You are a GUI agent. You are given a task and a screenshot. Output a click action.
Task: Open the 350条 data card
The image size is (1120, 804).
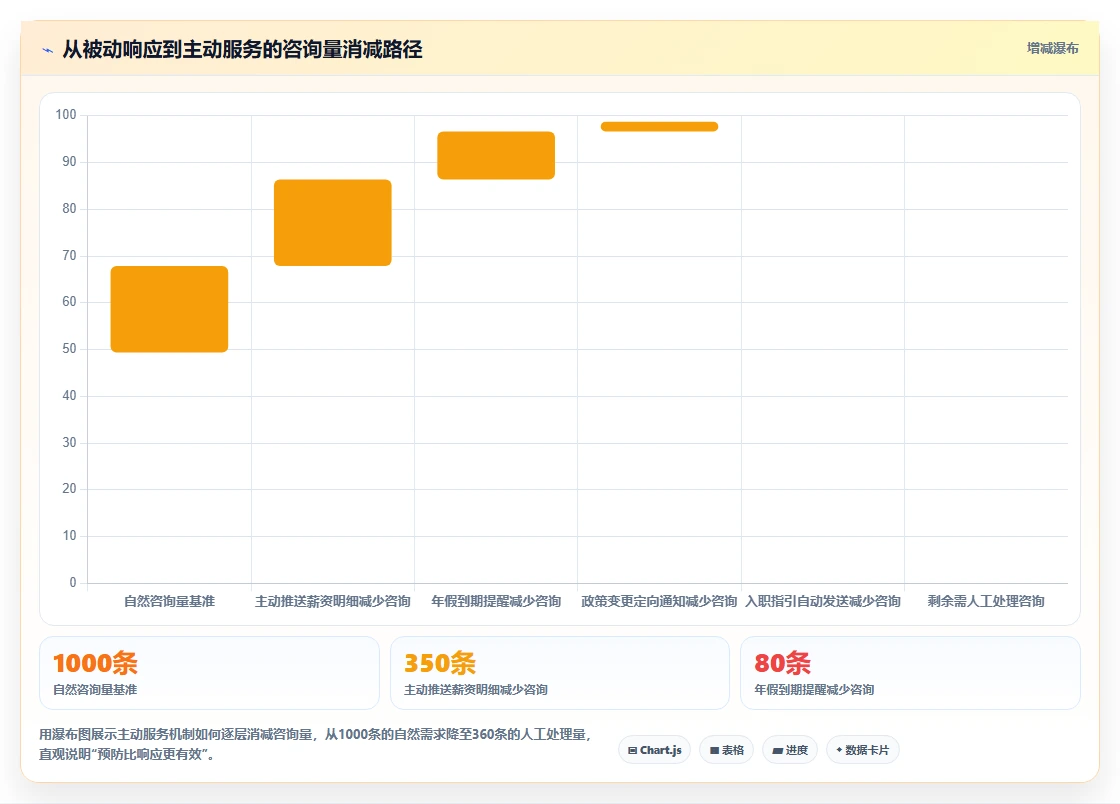560,673
